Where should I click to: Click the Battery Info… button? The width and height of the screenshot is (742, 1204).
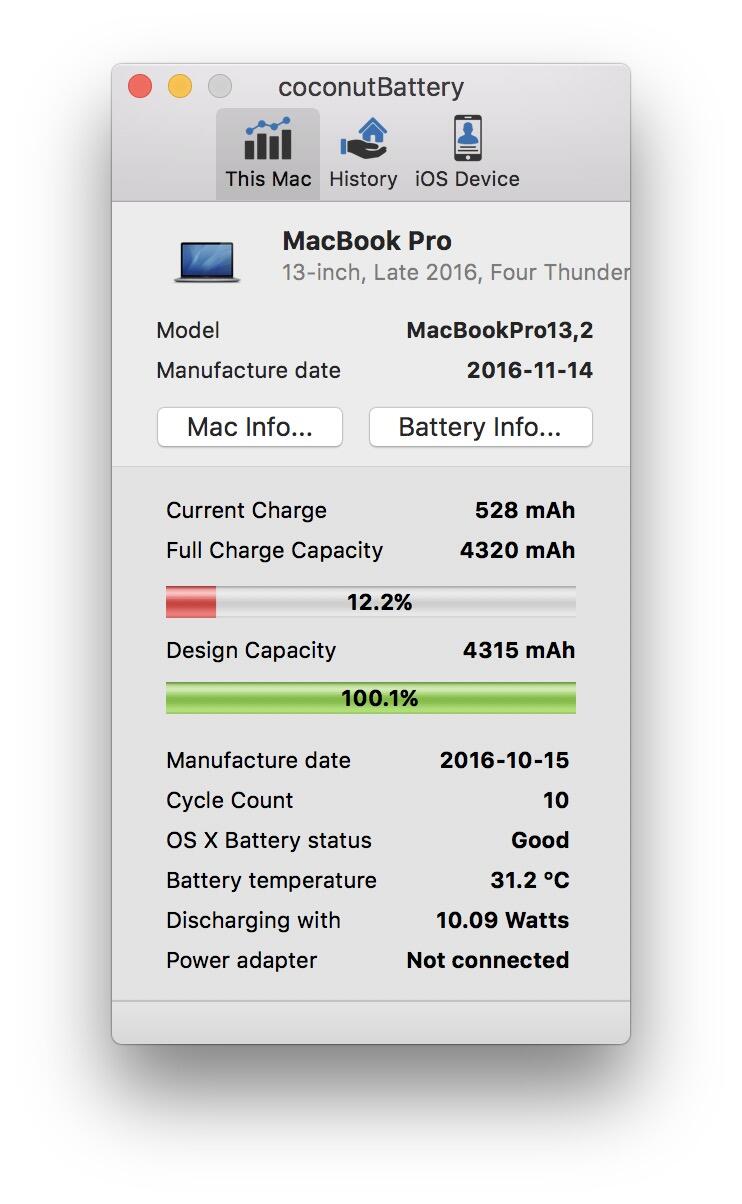480,427
